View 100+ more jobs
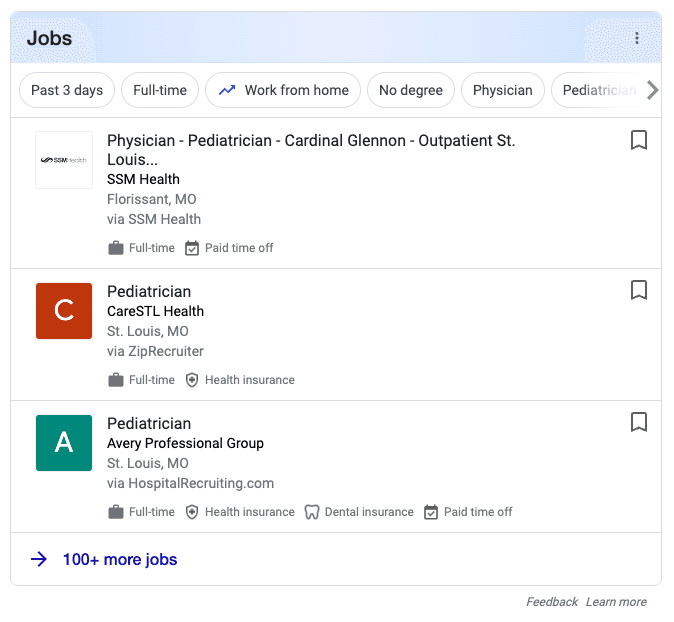674x622 pixels. point(120,559)
